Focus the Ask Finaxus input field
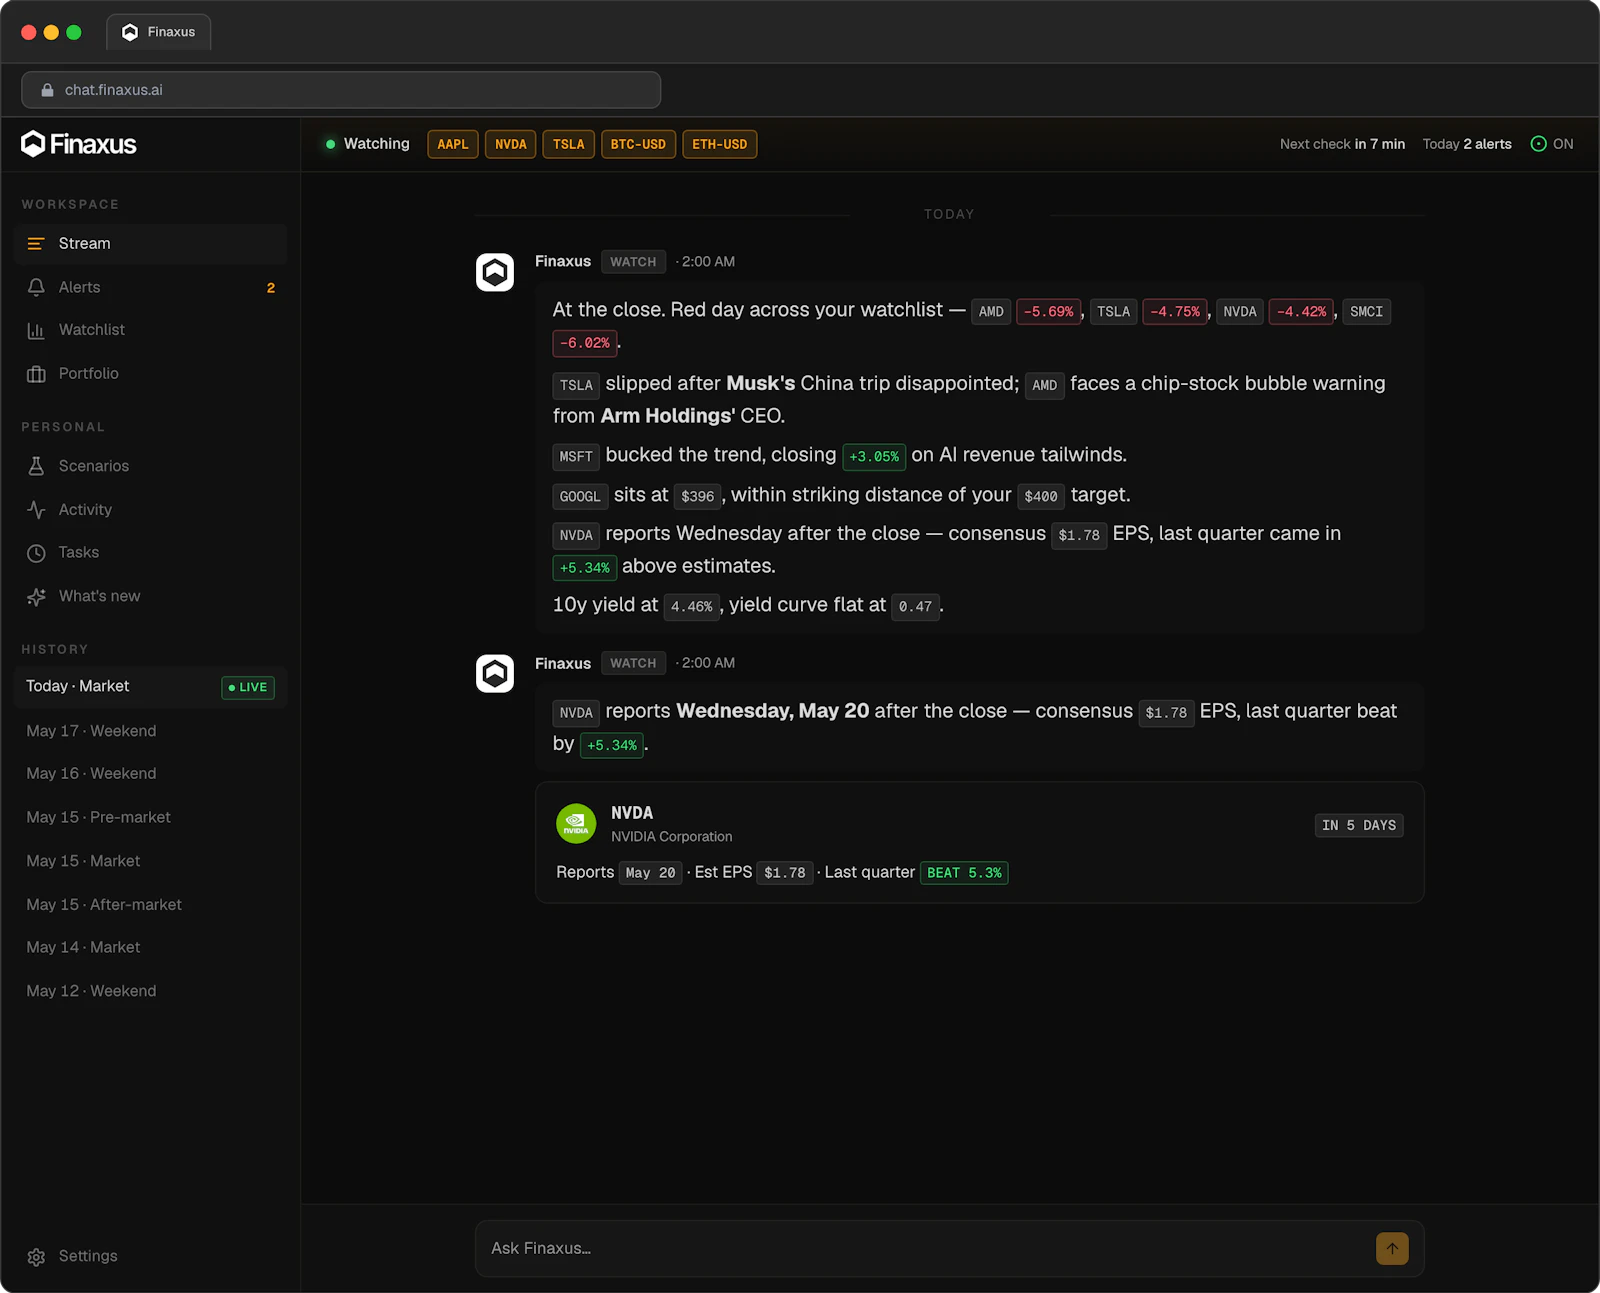This screenshot has width=1600, height=1293. (x=925, y=1248)
